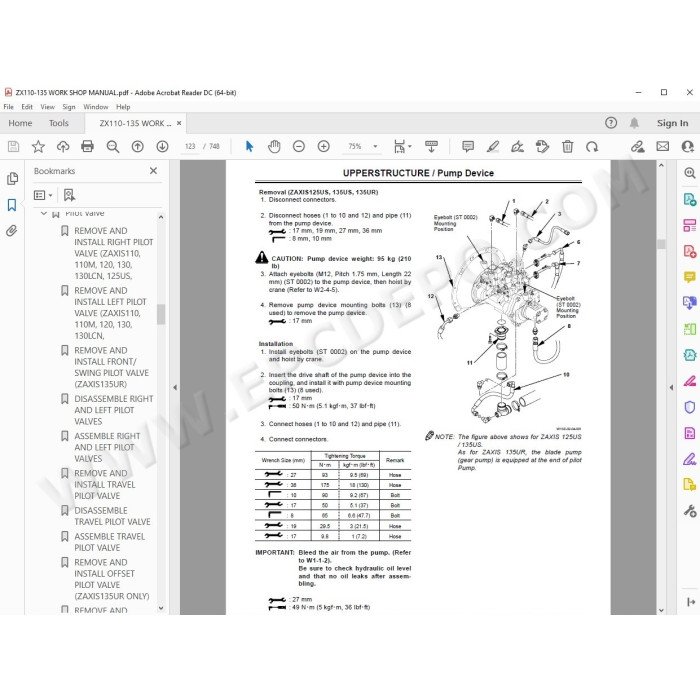
Task: Open bookmark REMOVE AND INSTALL OFFSET PILOT VALVE
Action: (112, 579)
